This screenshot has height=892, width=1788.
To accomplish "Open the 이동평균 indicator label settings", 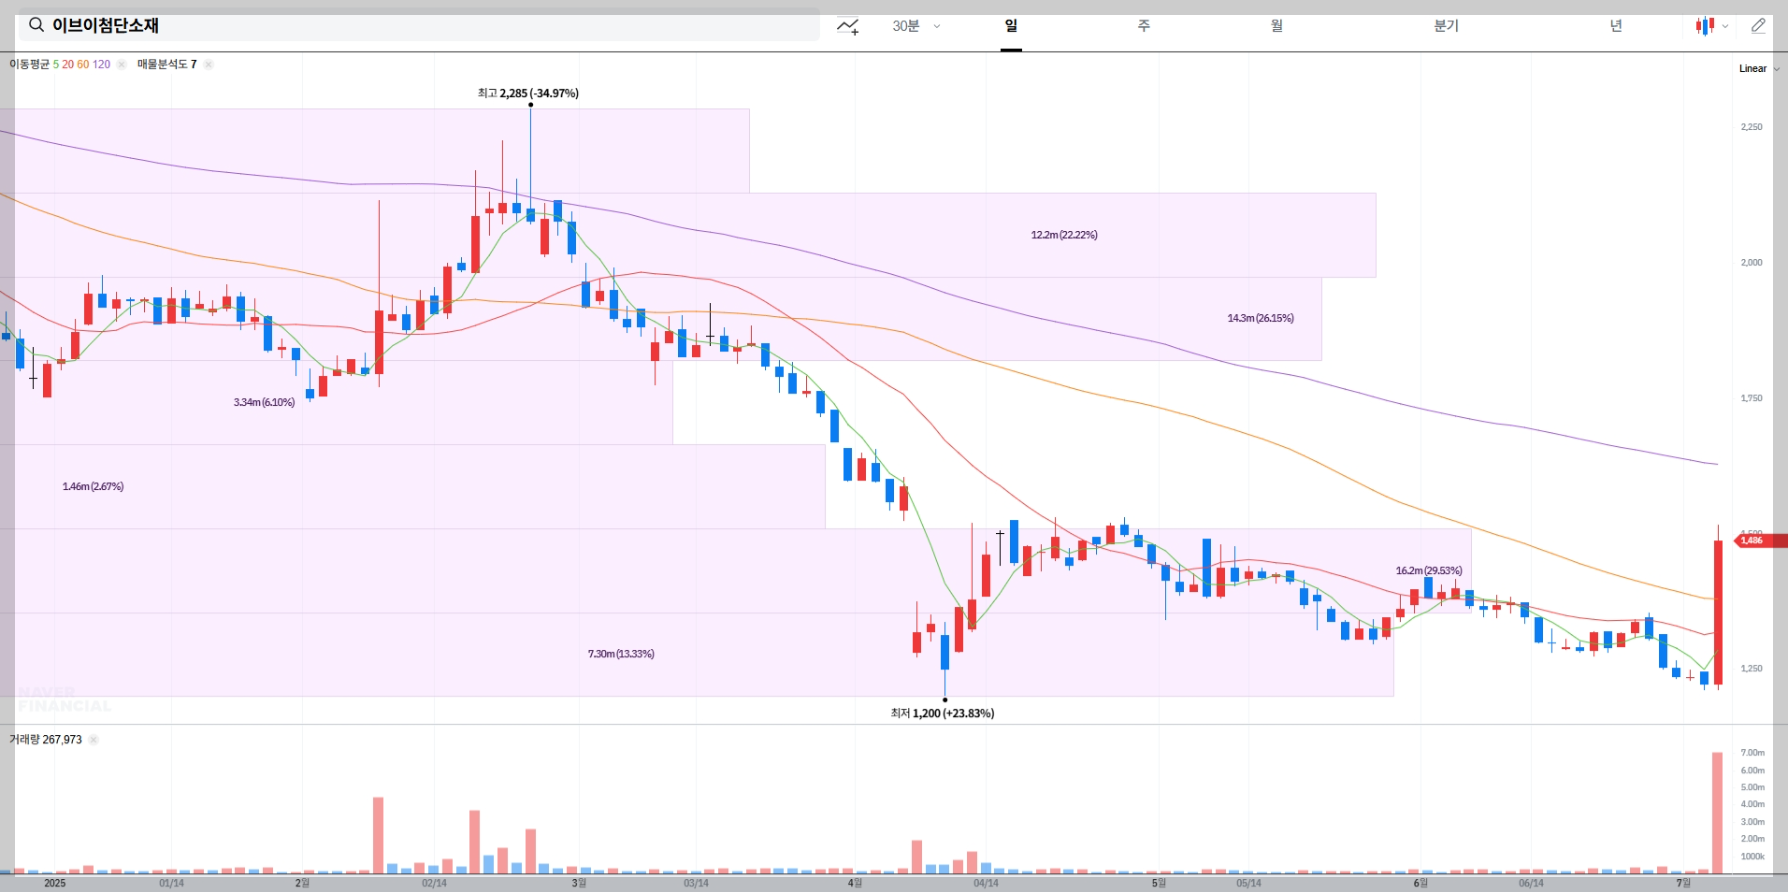I will (x=29, y=64).
